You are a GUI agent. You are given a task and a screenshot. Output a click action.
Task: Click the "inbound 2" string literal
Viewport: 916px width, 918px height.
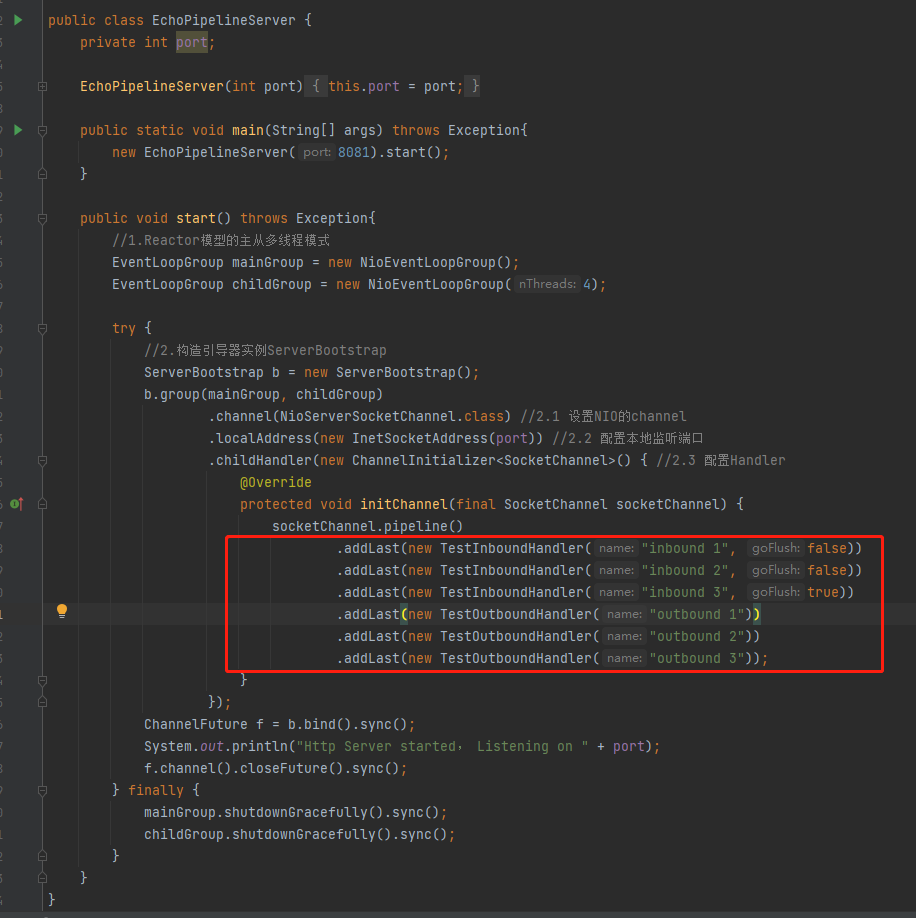685,570
